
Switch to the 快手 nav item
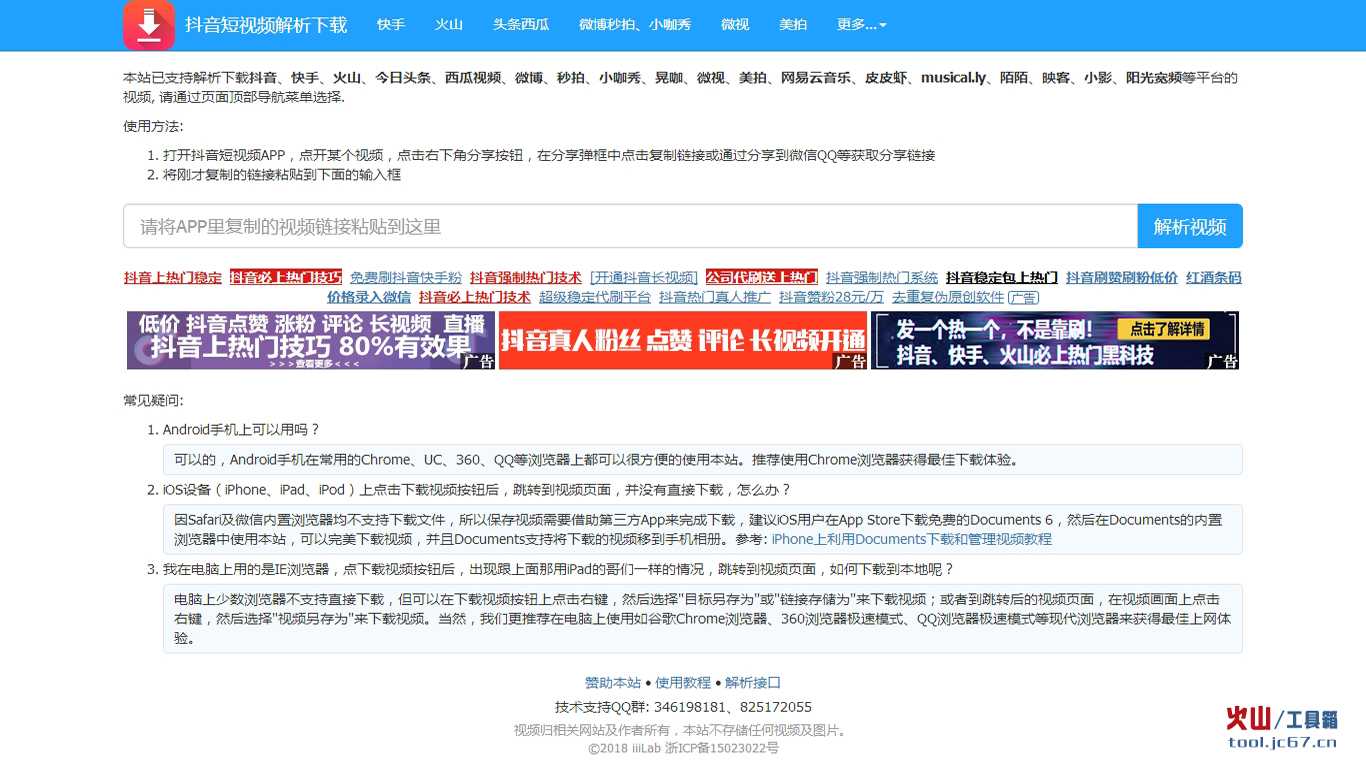click(x=391, y=25)
